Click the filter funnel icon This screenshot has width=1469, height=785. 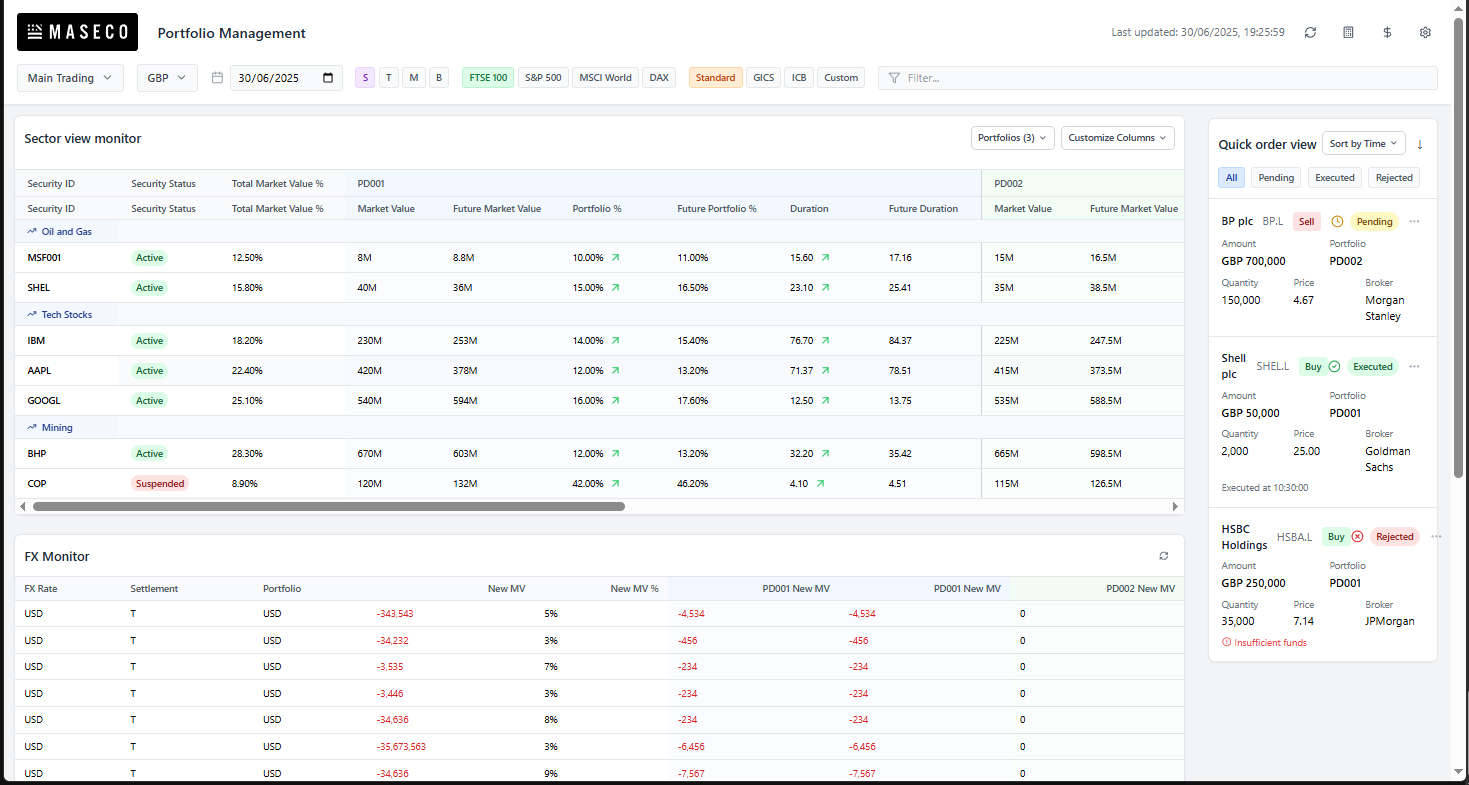[x=894, y=77]
